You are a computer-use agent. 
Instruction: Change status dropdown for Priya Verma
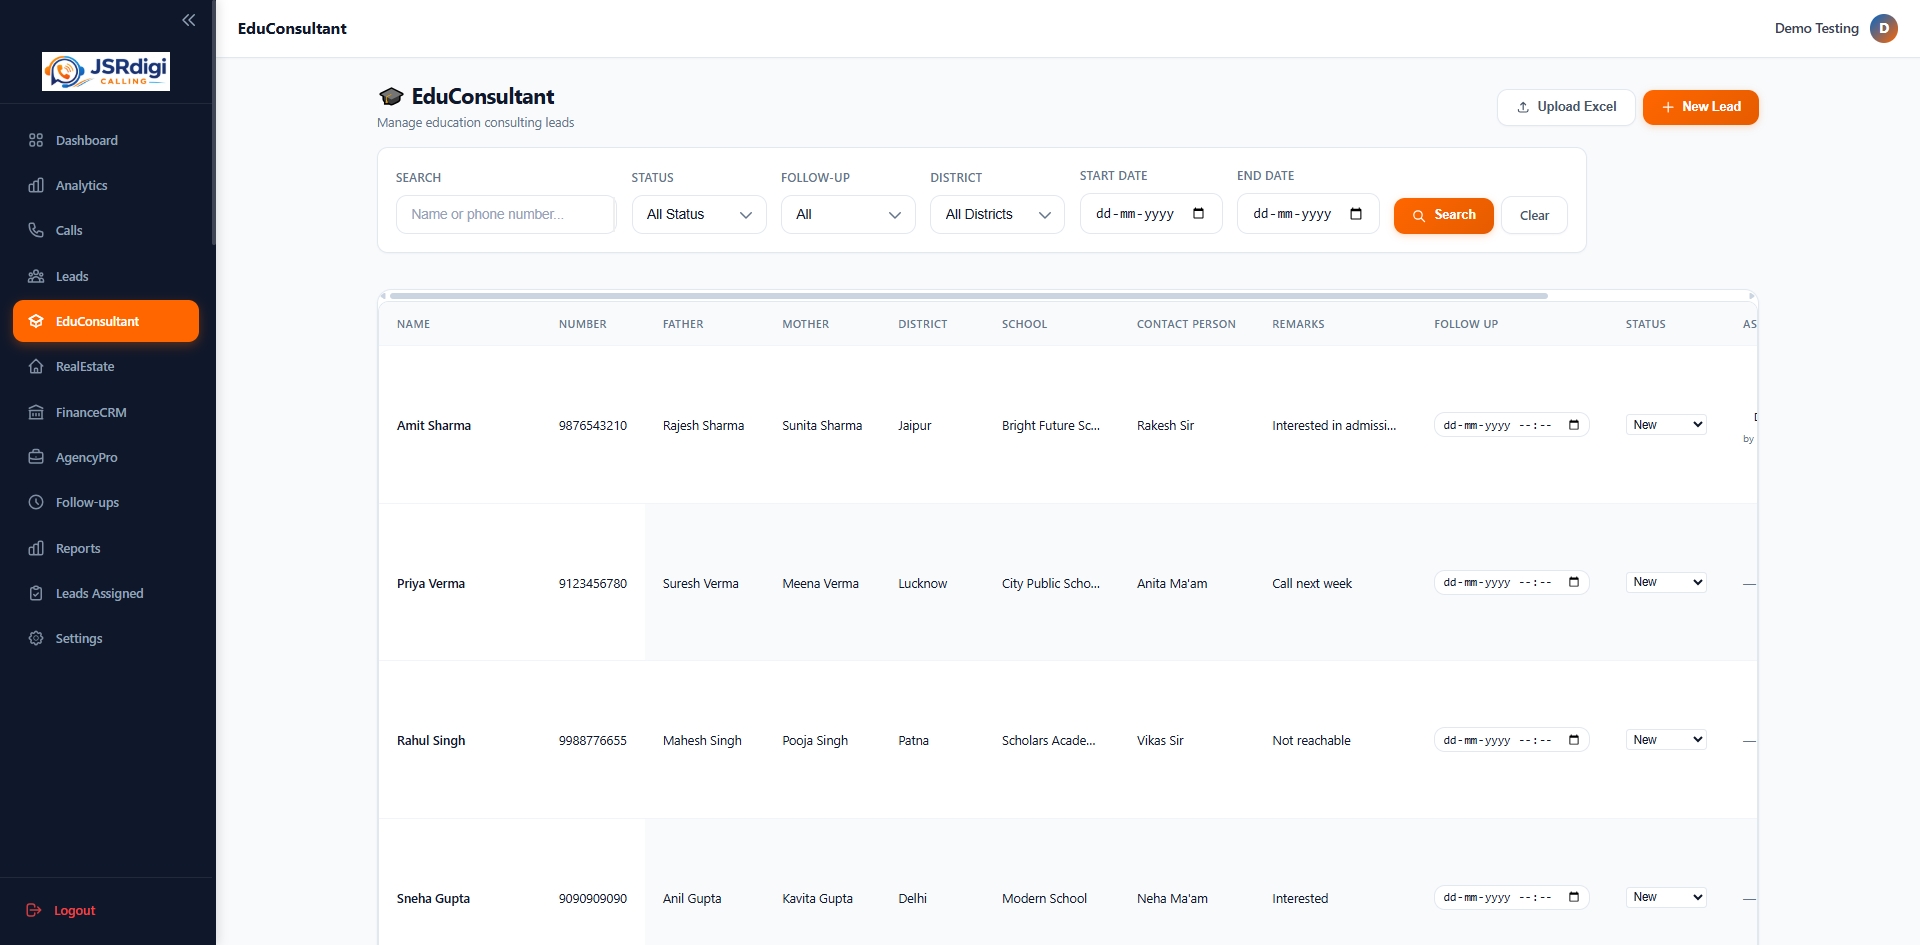coord(1666,582)
